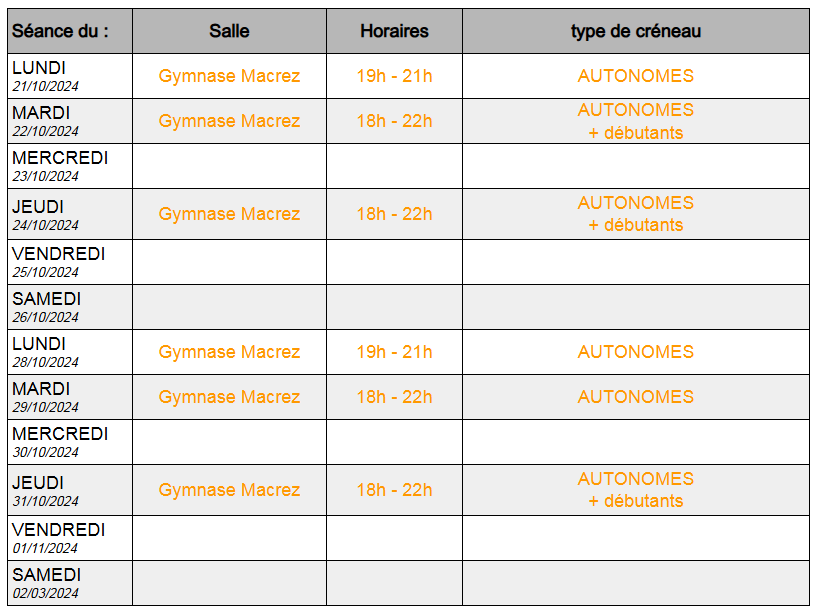Select AUTONOMES for MARDI 29/10/2024
Image resolution: width=815 pixels, height=610 pixels.
click(636, 397)
